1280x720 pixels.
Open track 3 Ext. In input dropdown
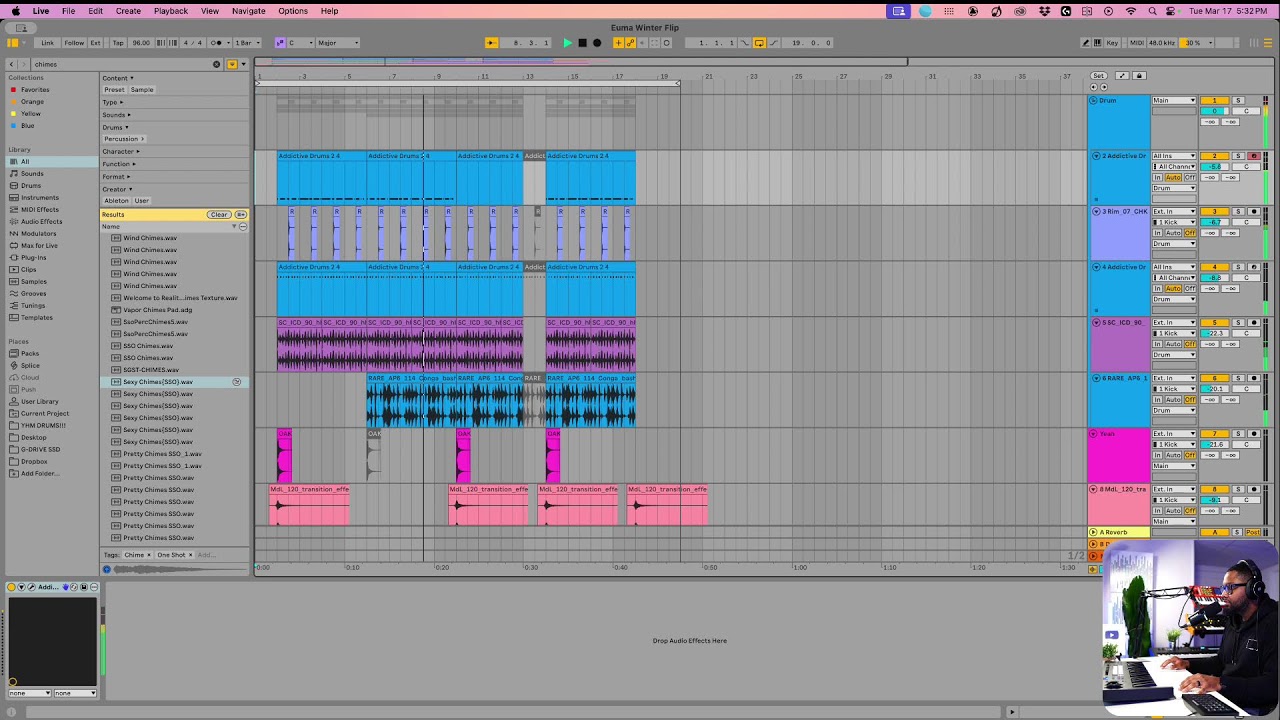(1174, 212)
